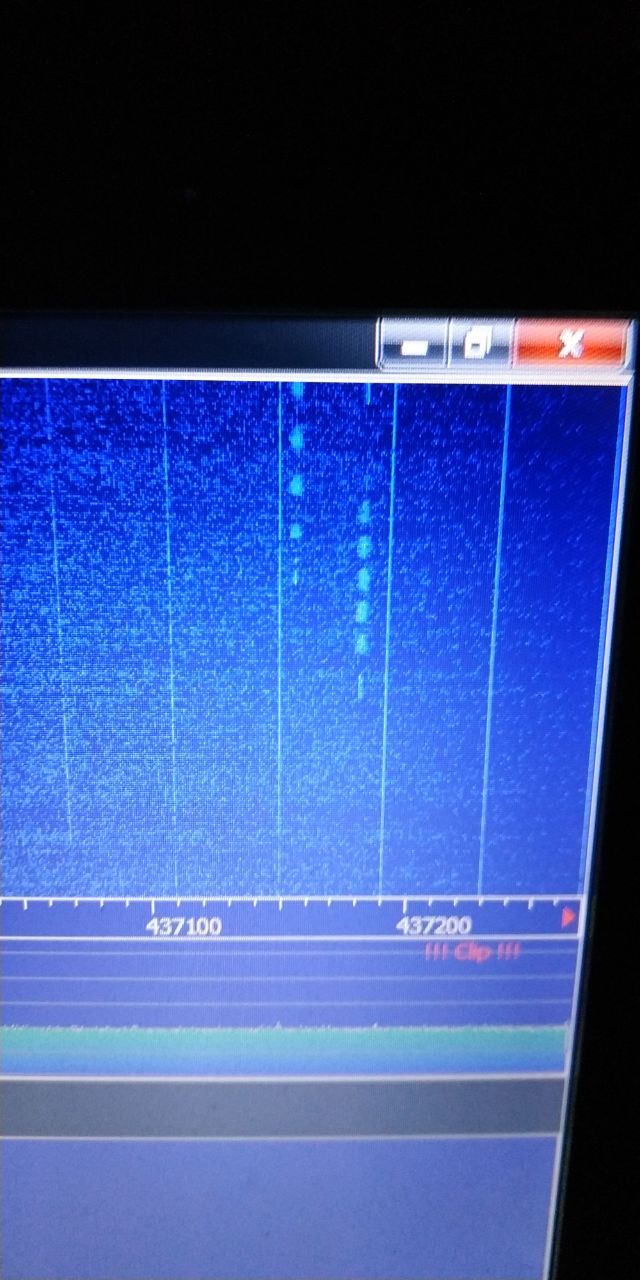The width and height of the screenshot is (640, 1280).
Task: Click the lower blue panel beneath gray band
Action: [x=280, y=1200]
